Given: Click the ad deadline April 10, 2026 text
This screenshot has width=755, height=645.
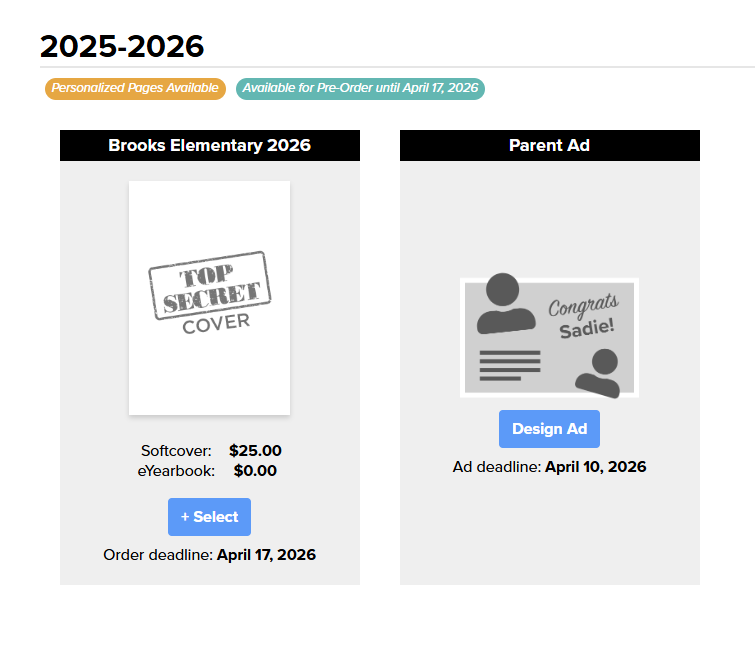Looking at the screenshot, I should click(x=595, y=467).
